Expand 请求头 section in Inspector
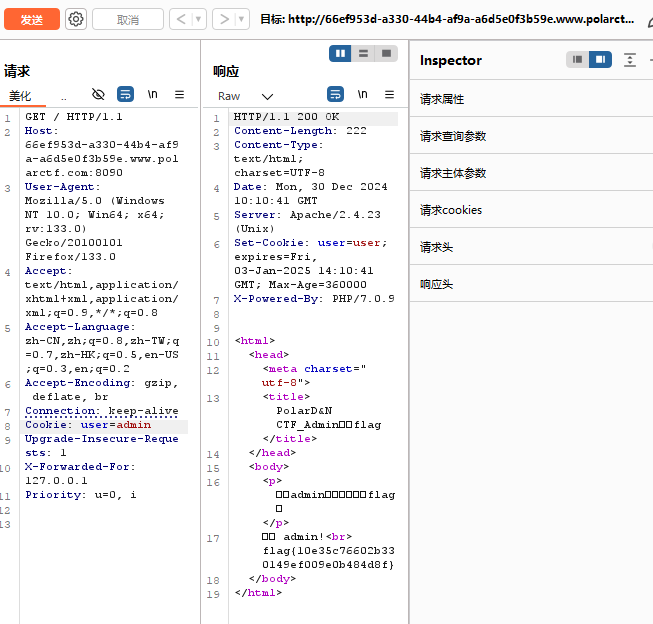This screenshot has width=653, height=624. 531,247
